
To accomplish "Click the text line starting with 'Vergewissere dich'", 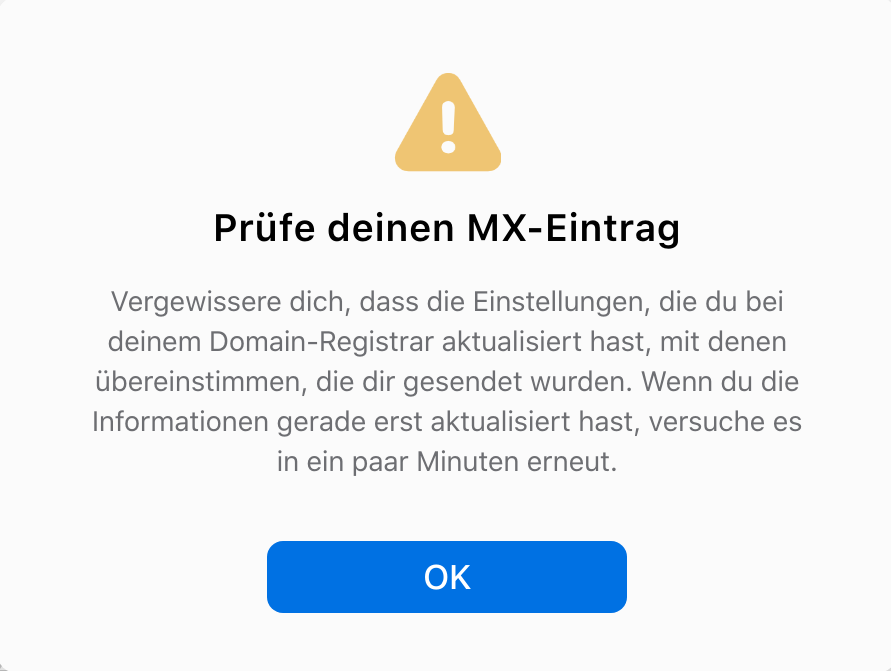I will click(x=447, y=302).
